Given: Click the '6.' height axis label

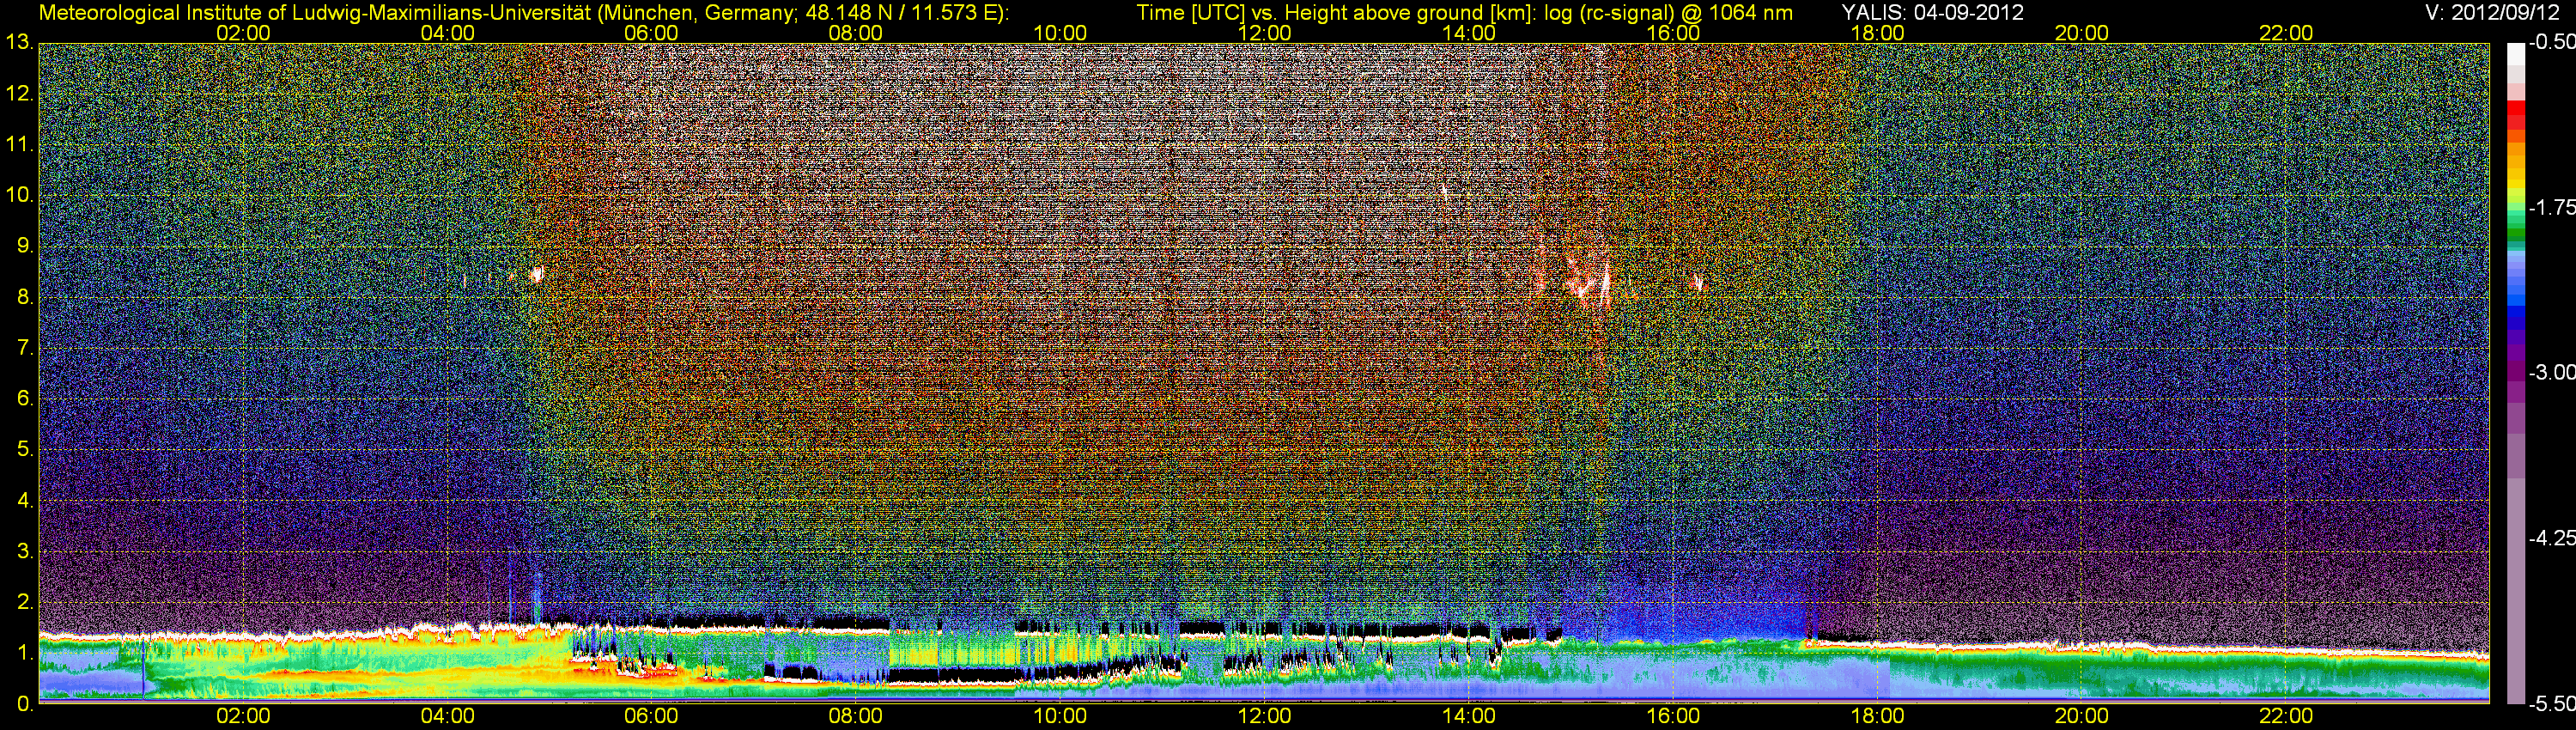Looking at the screenshot, I should [24, 399].
